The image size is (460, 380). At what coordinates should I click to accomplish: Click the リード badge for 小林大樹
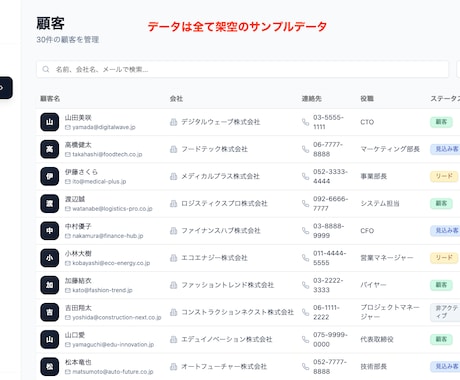coord(444,258)
